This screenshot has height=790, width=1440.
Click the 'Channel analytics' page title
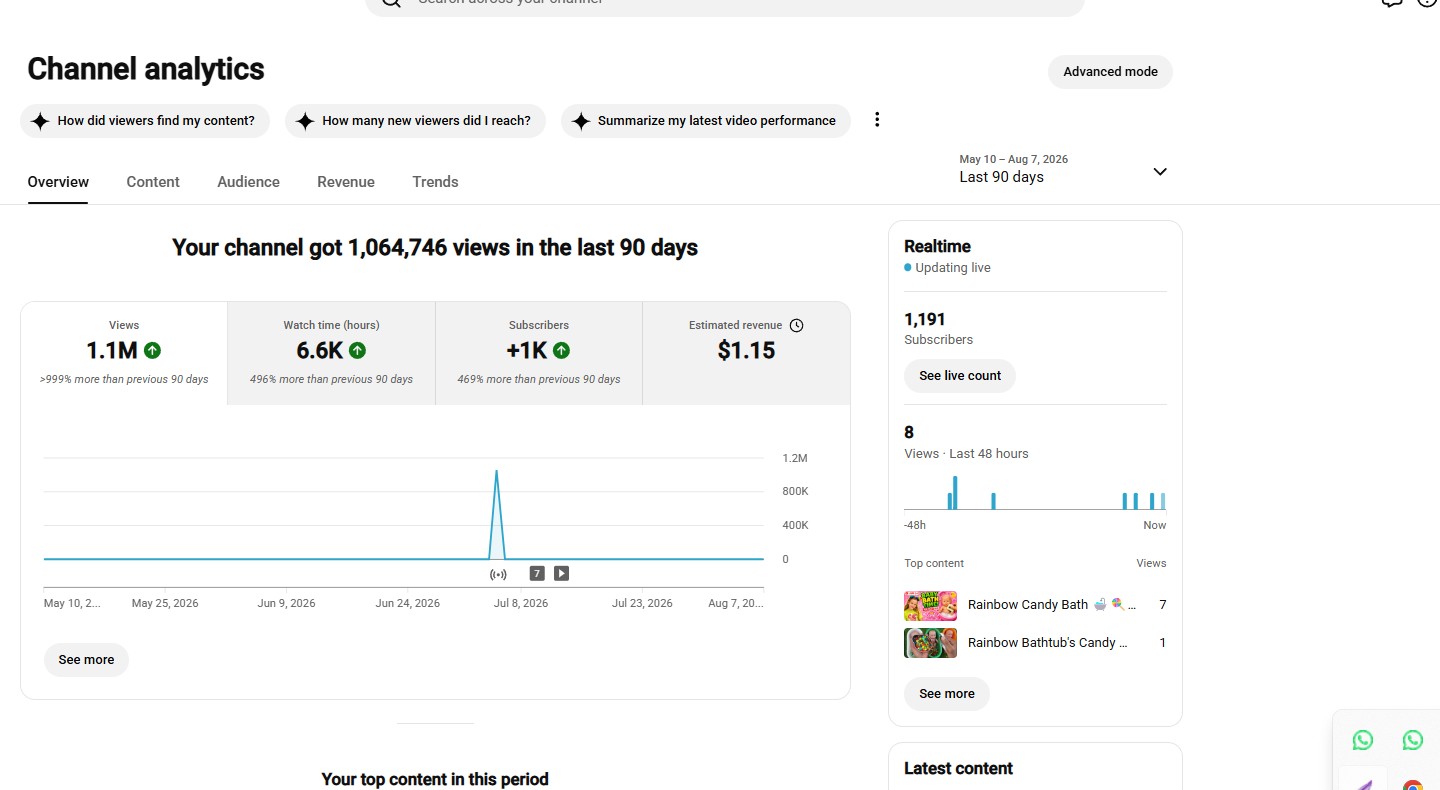click(146, 69)
